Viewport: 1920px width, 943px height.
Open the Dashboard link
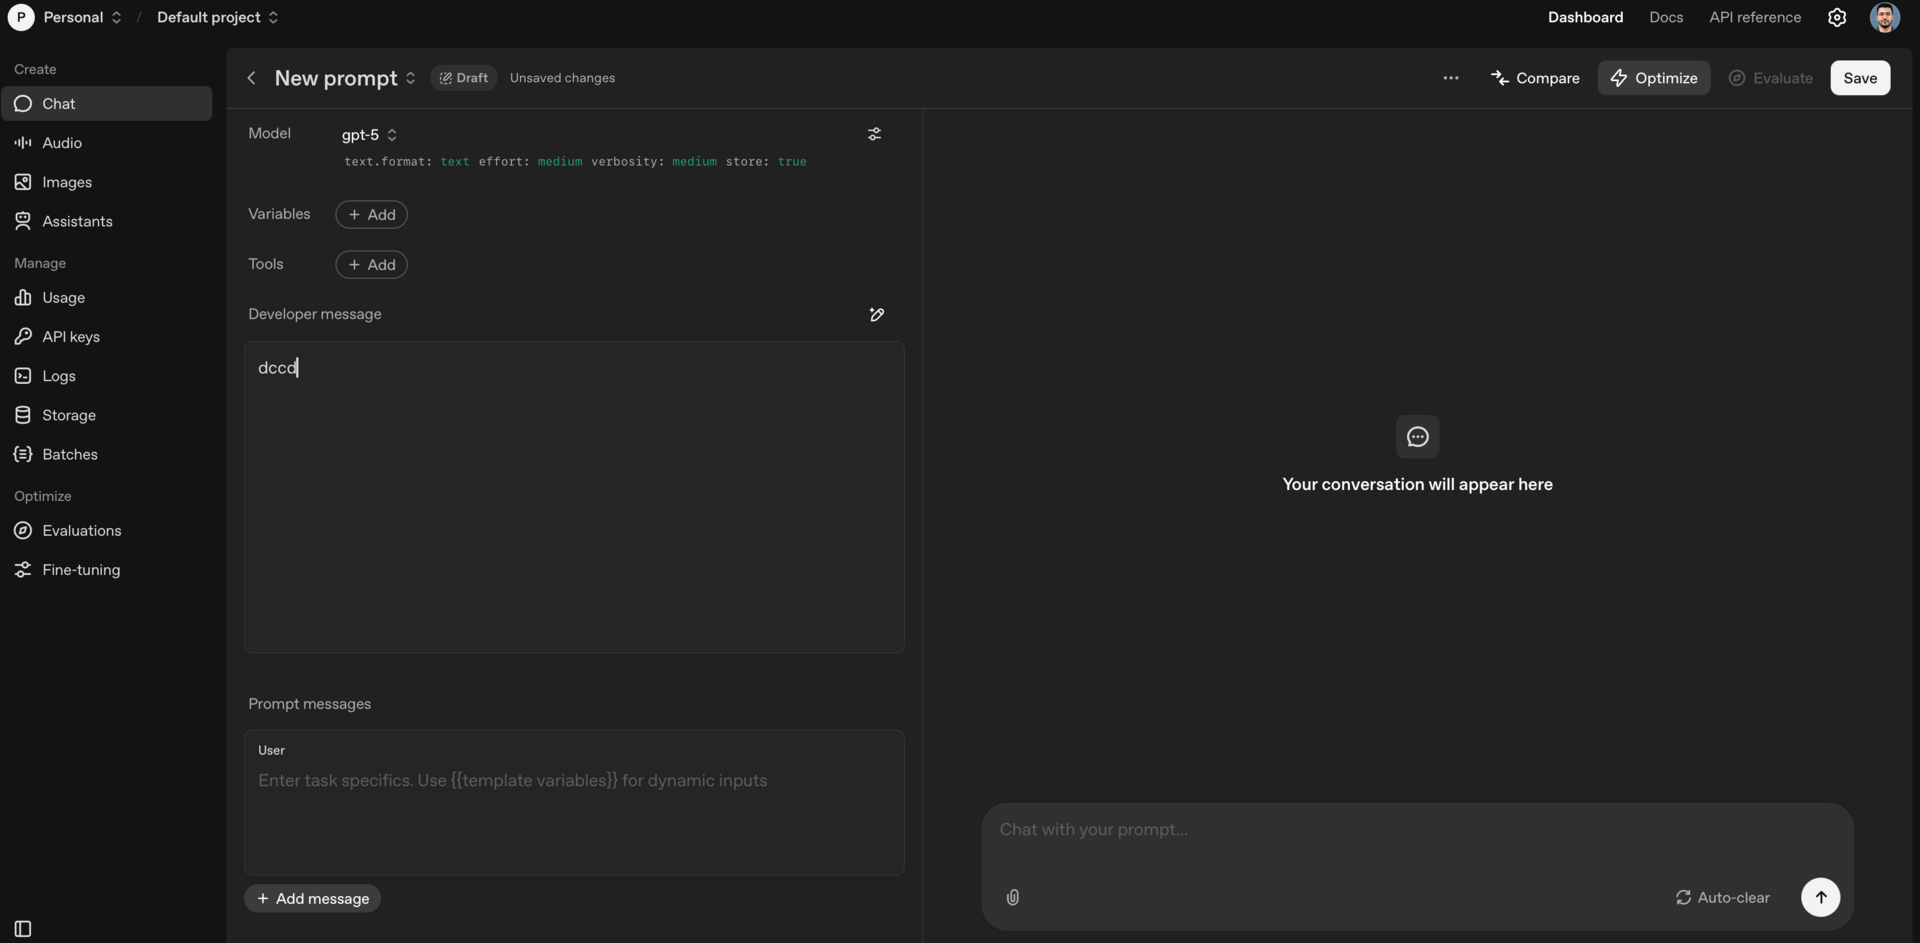(x=1586, y=17)
